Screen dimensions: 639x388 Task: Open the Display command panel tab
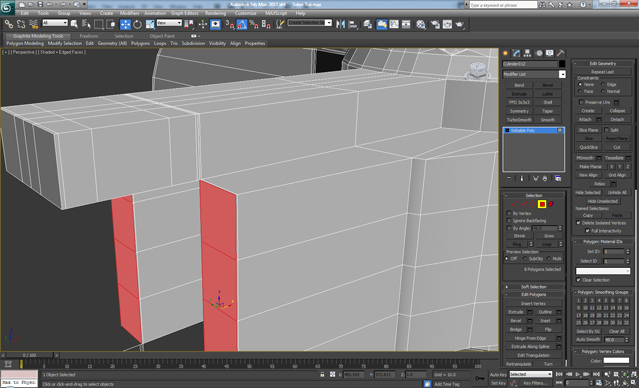550,53
